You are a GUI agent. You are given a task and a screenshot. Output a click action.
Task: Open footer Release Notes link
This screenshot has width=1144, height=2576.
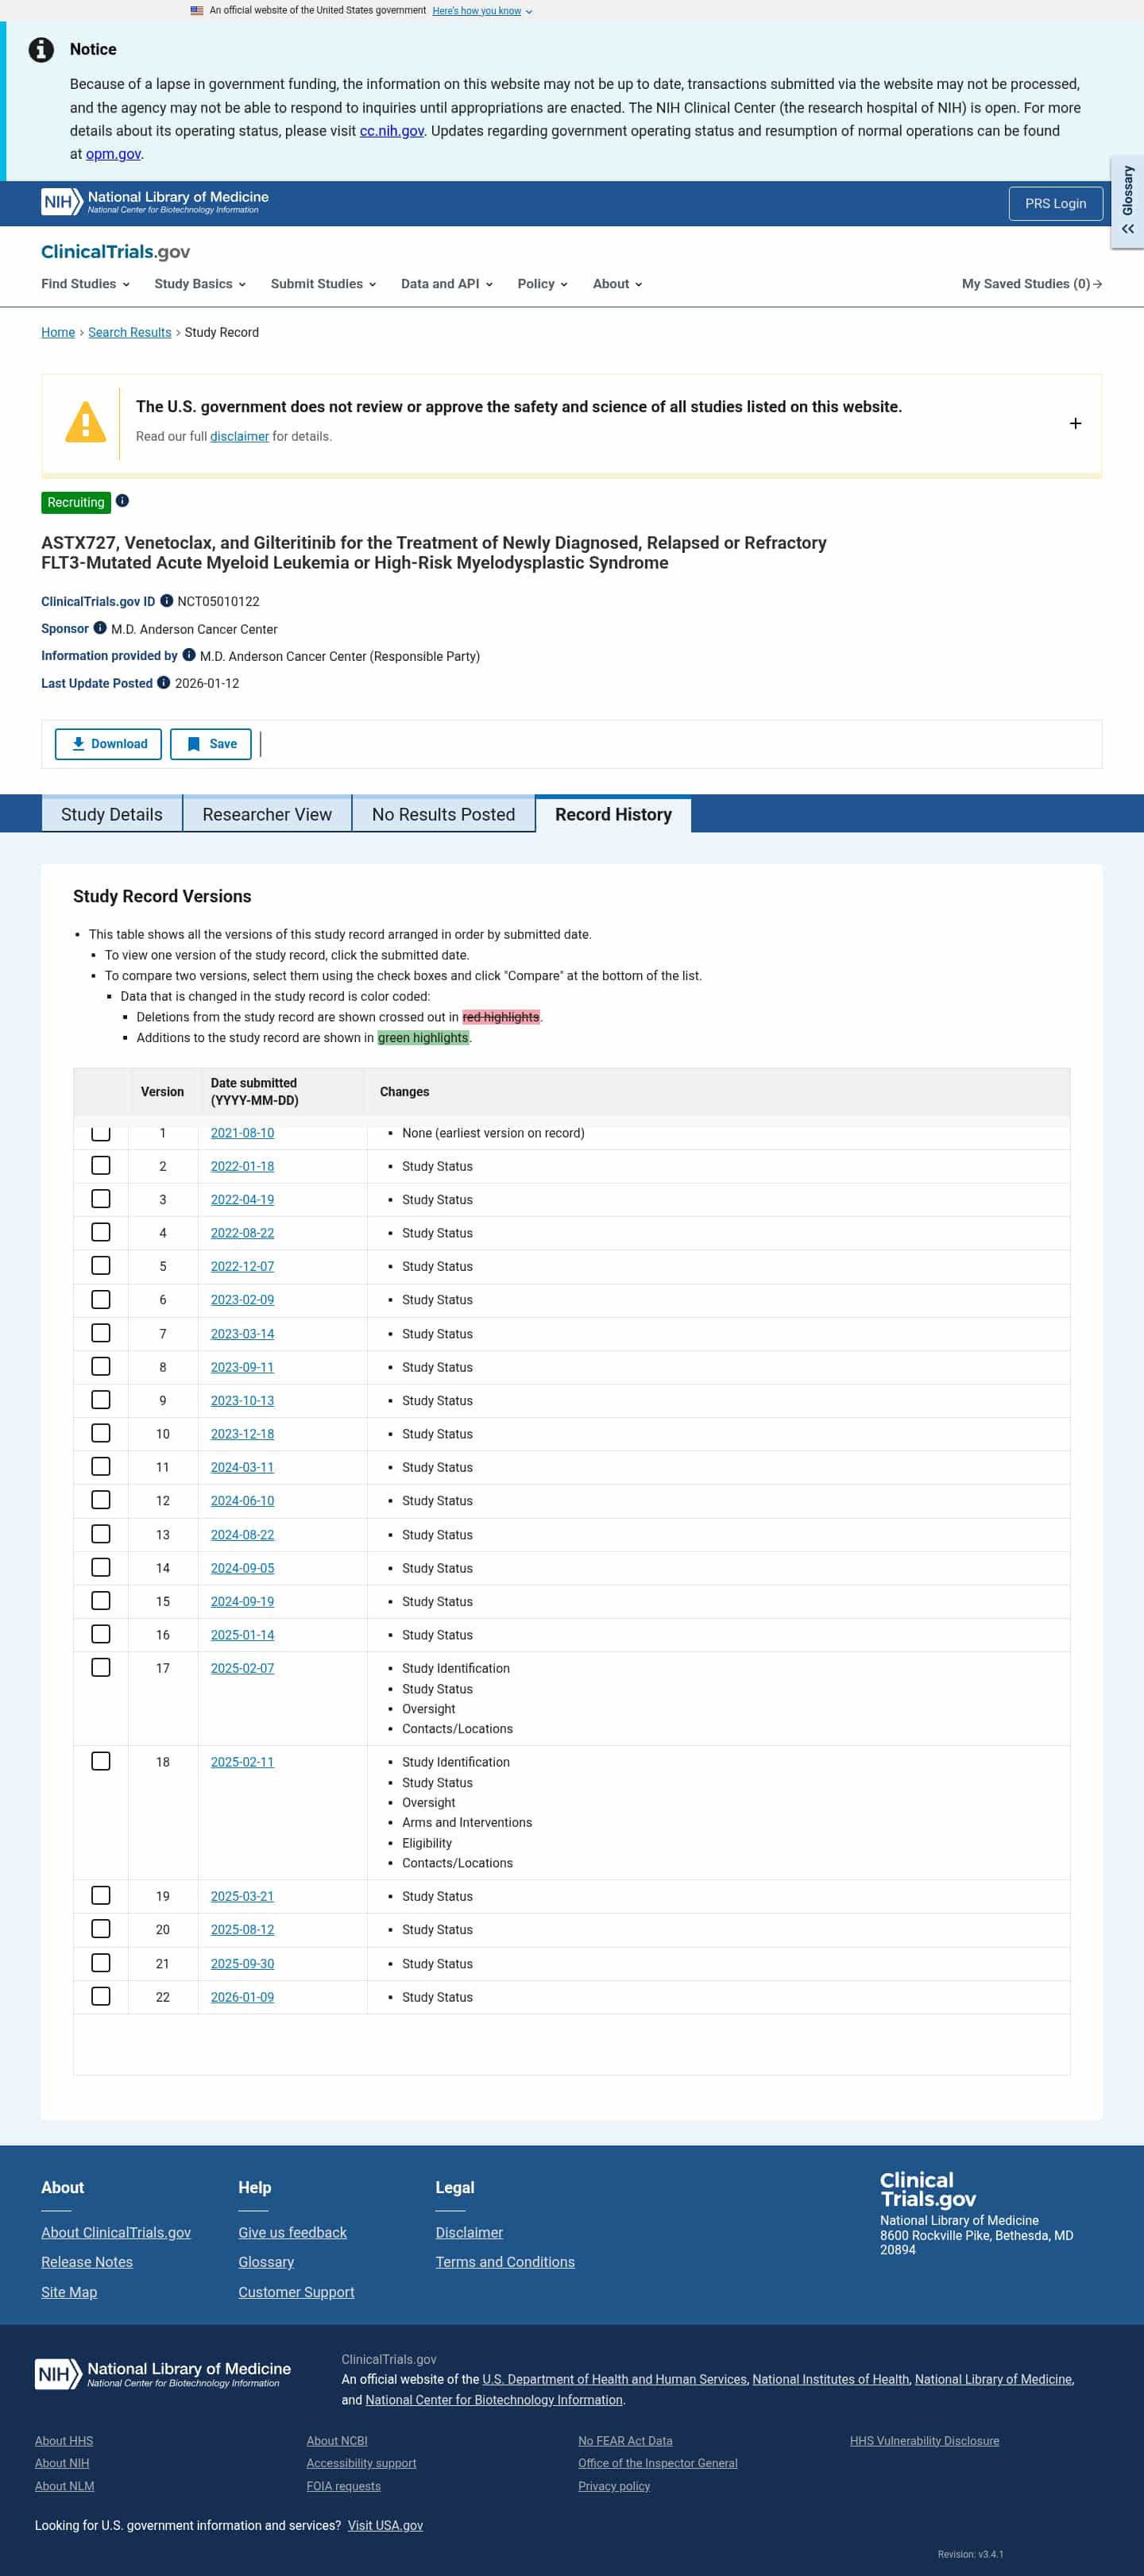click(87, 2262)
